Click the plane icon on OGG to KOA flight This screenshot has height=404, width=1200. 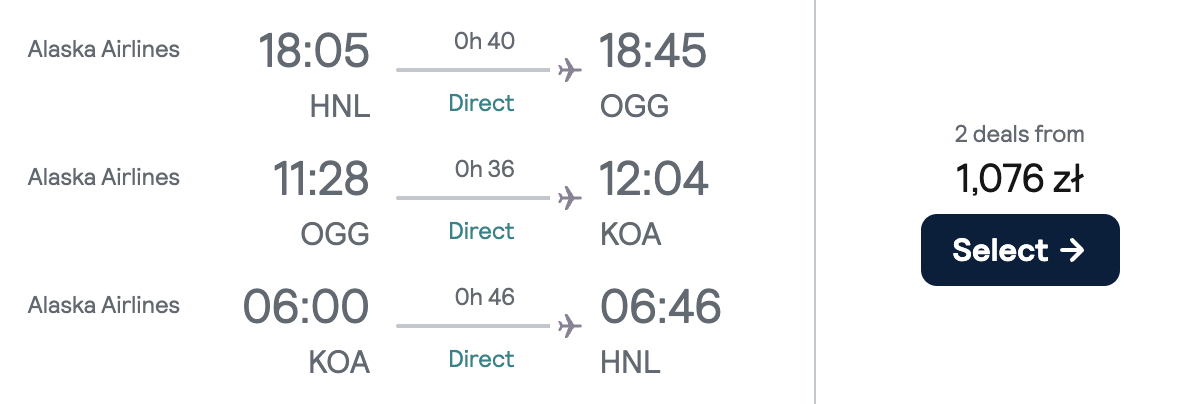pyautogui.click(x=569, y=198)
